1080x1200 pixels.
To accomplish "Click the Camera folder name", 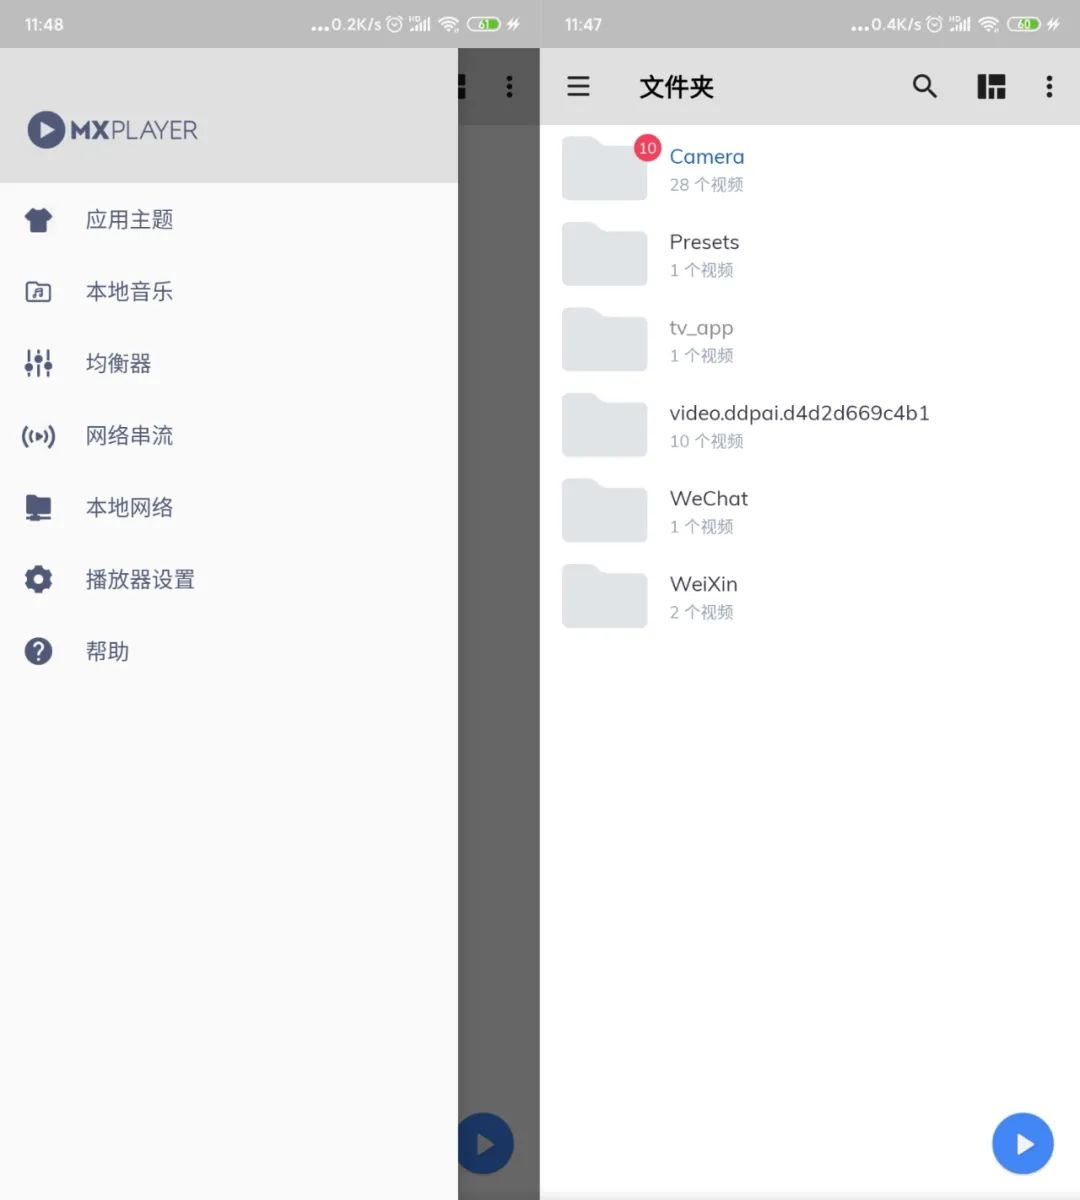I will point(707,157).
